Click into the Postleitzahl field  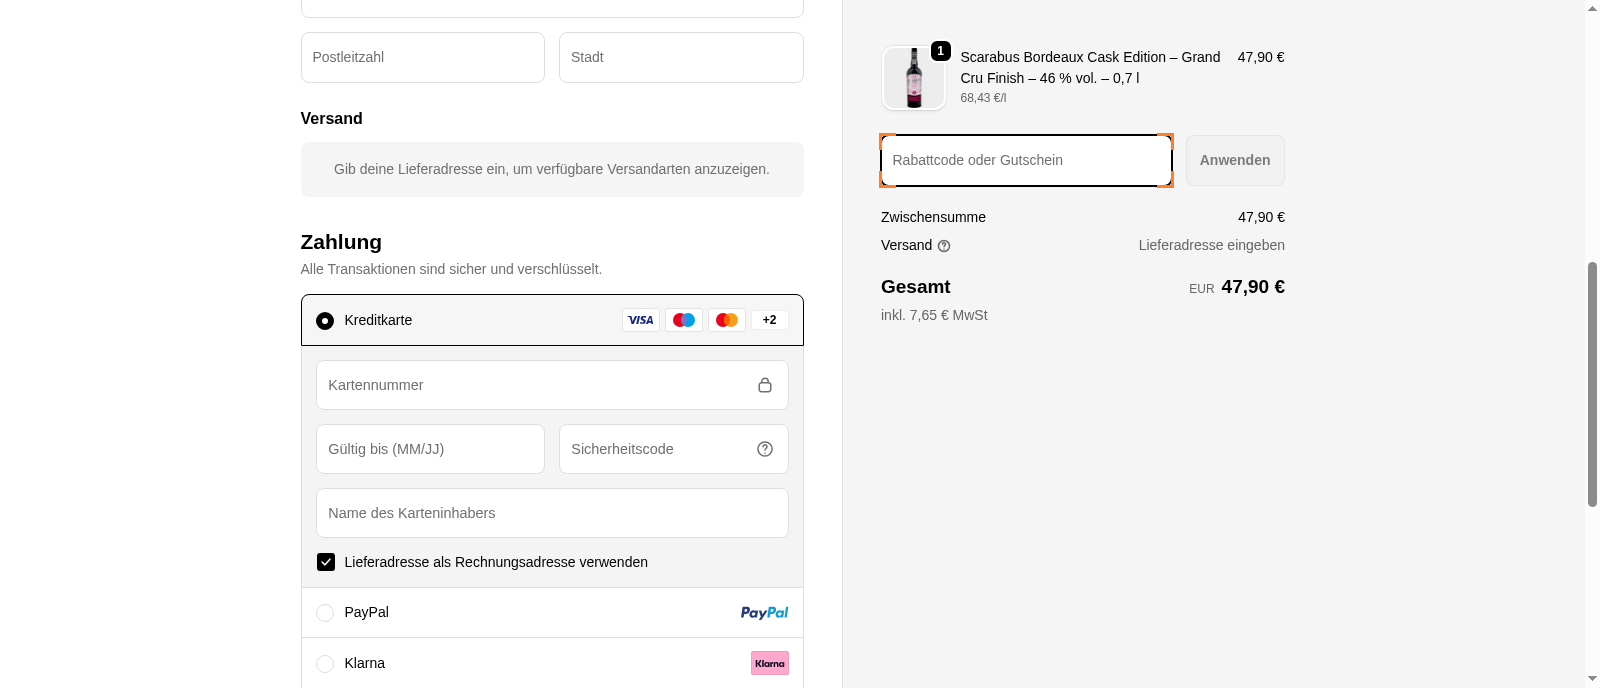point(422,57)
